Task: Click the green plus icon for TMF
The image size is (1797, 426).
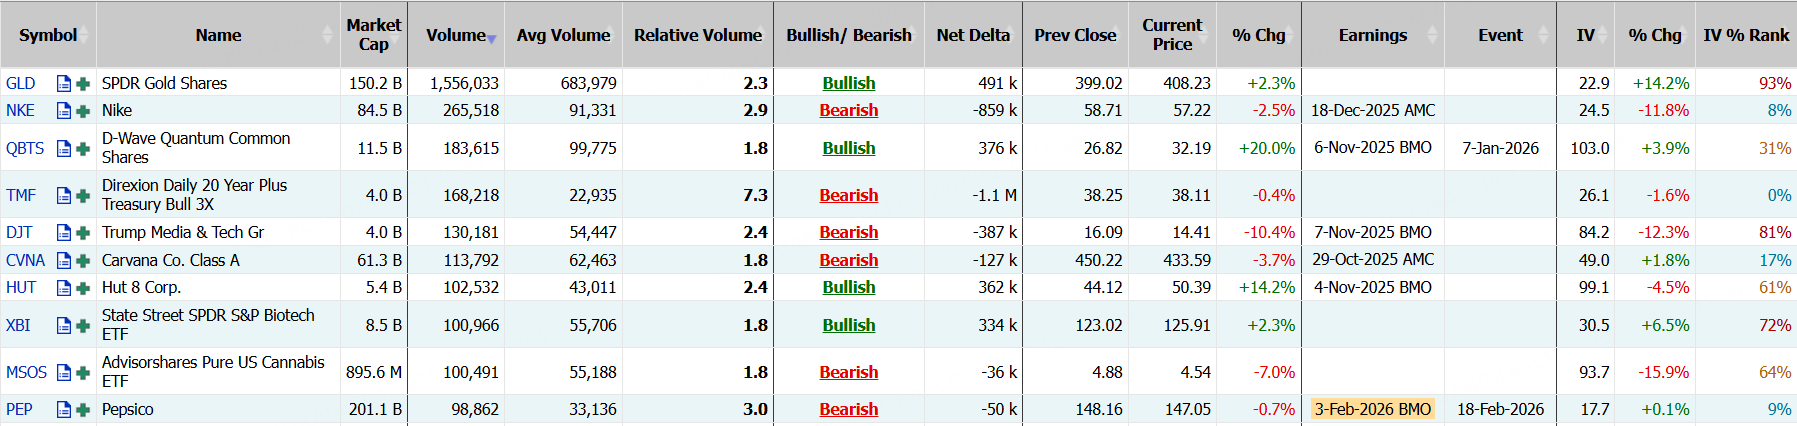Action: click(x=83, y=196)
